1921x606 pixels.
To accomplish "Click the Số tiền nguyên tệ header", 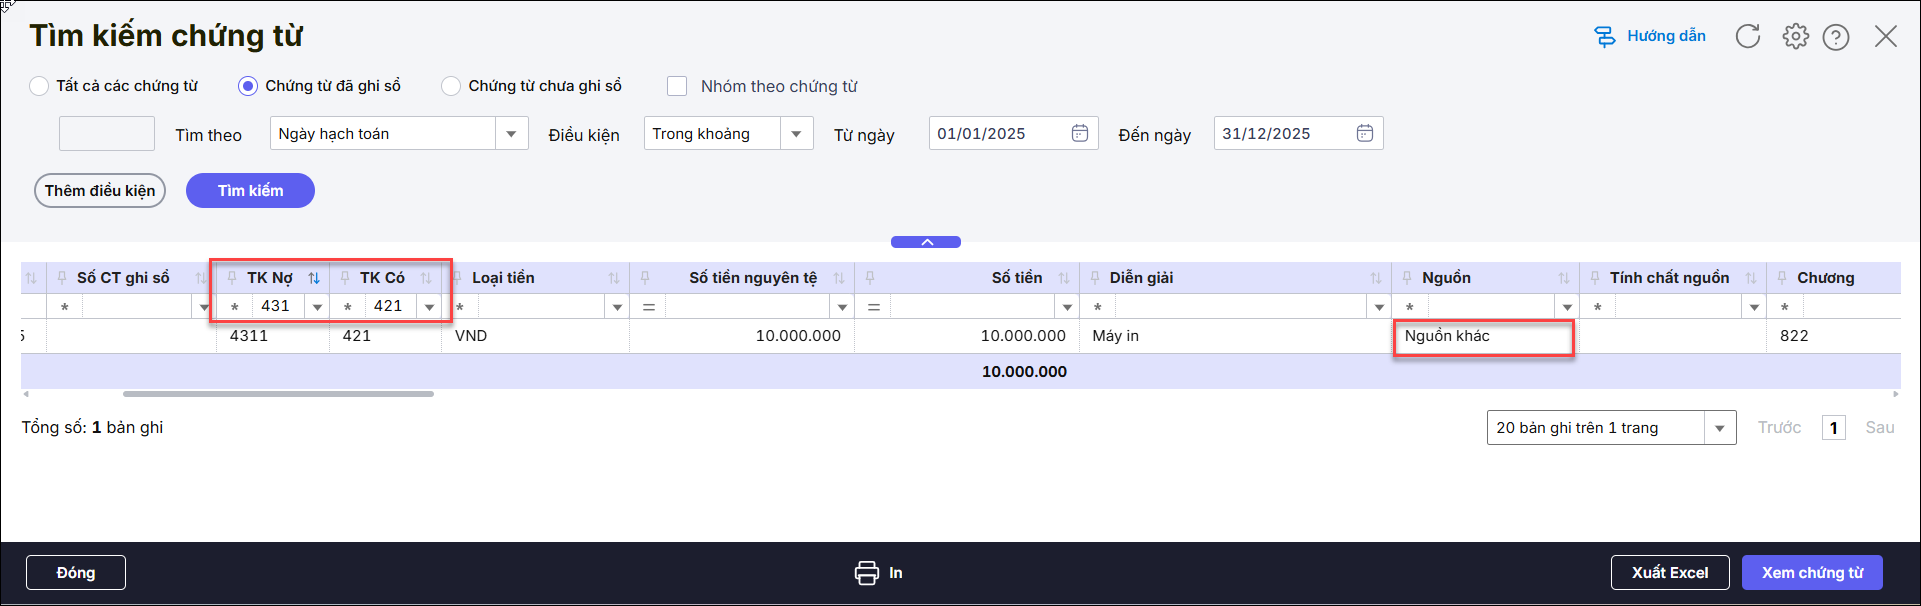I will point(752,278).
